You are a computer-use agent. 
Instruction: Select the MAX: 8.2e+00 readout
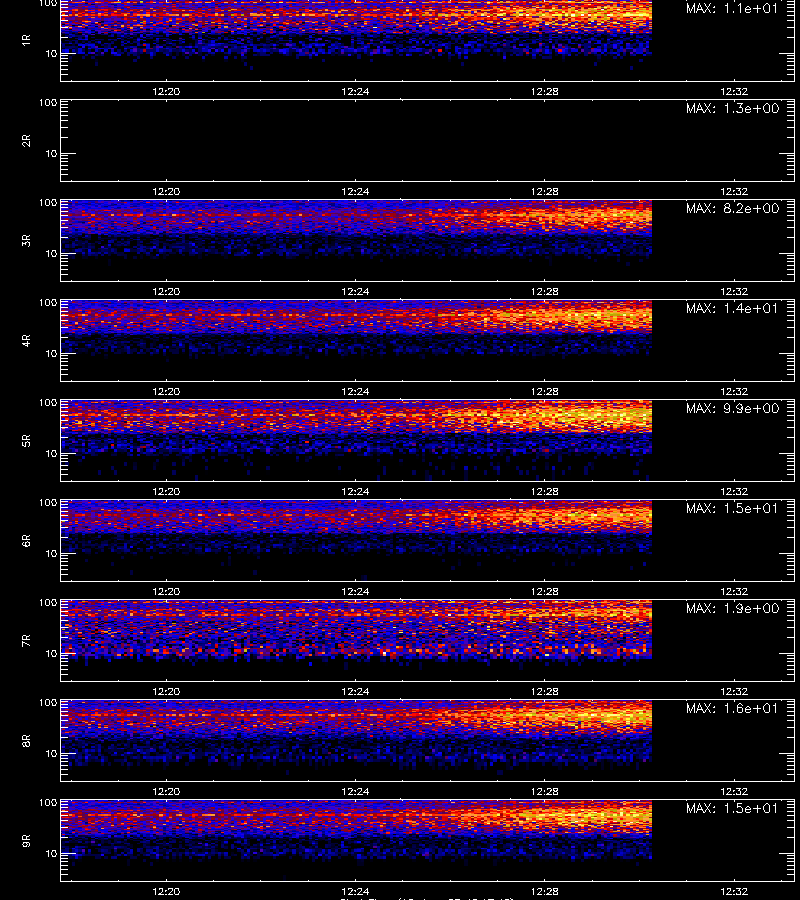pyautogui.click(x=732, y=208)
